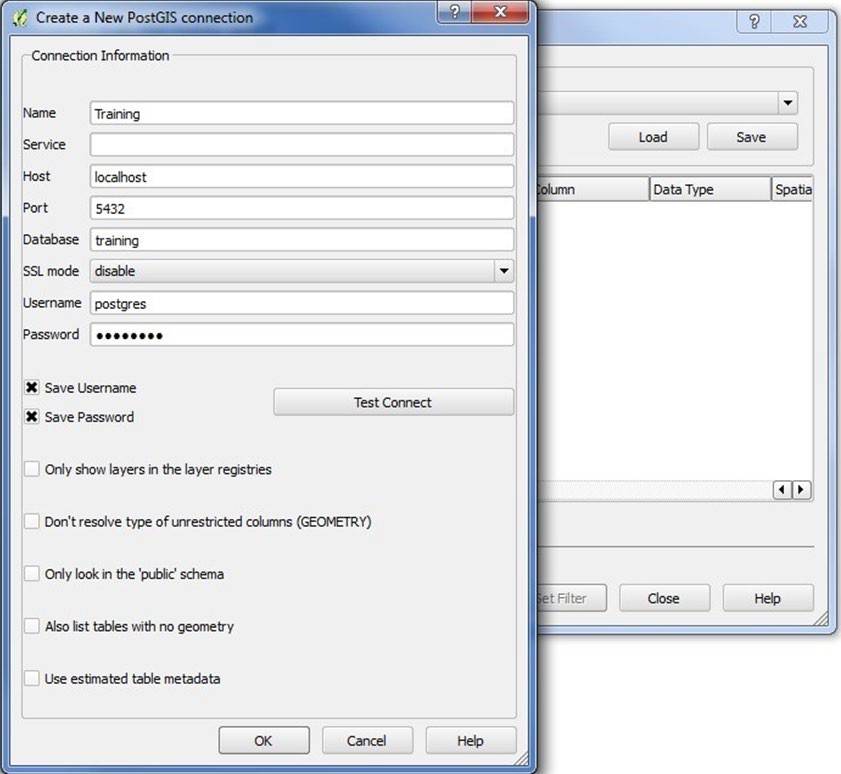
Task: Open context help via the question mark icon
Action: click(x=453, y=13)
